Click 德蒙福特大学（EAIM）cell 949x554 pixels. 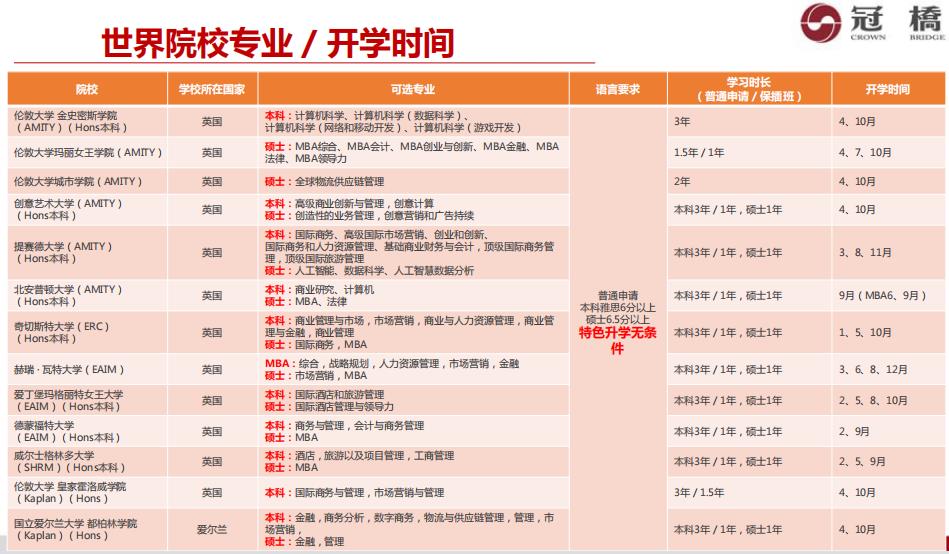click(x=87, y=431)
